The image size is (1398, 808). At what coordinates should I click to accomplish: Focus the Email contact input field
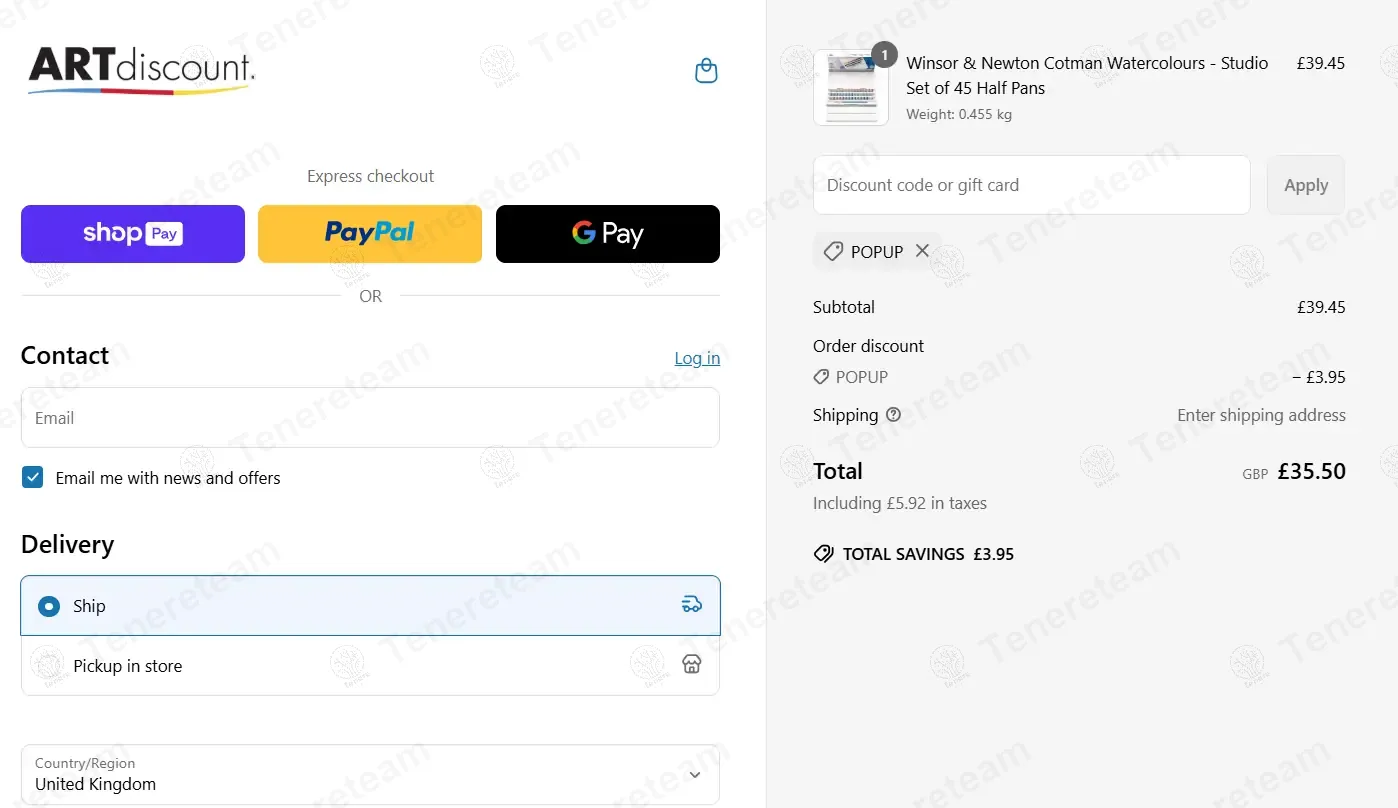[x=370, y=418]
